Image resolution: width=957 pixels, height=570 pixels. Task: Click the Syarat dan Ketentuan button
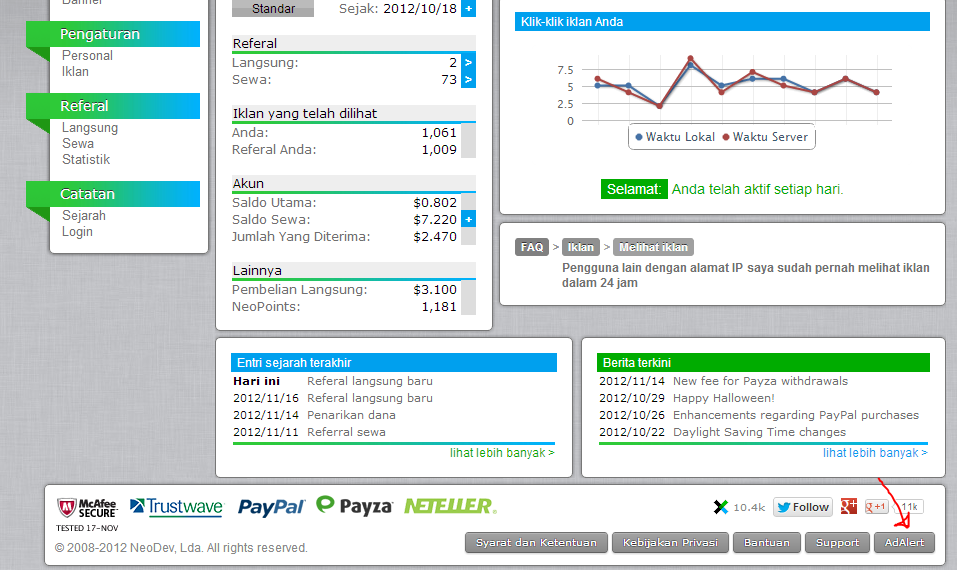536,543
